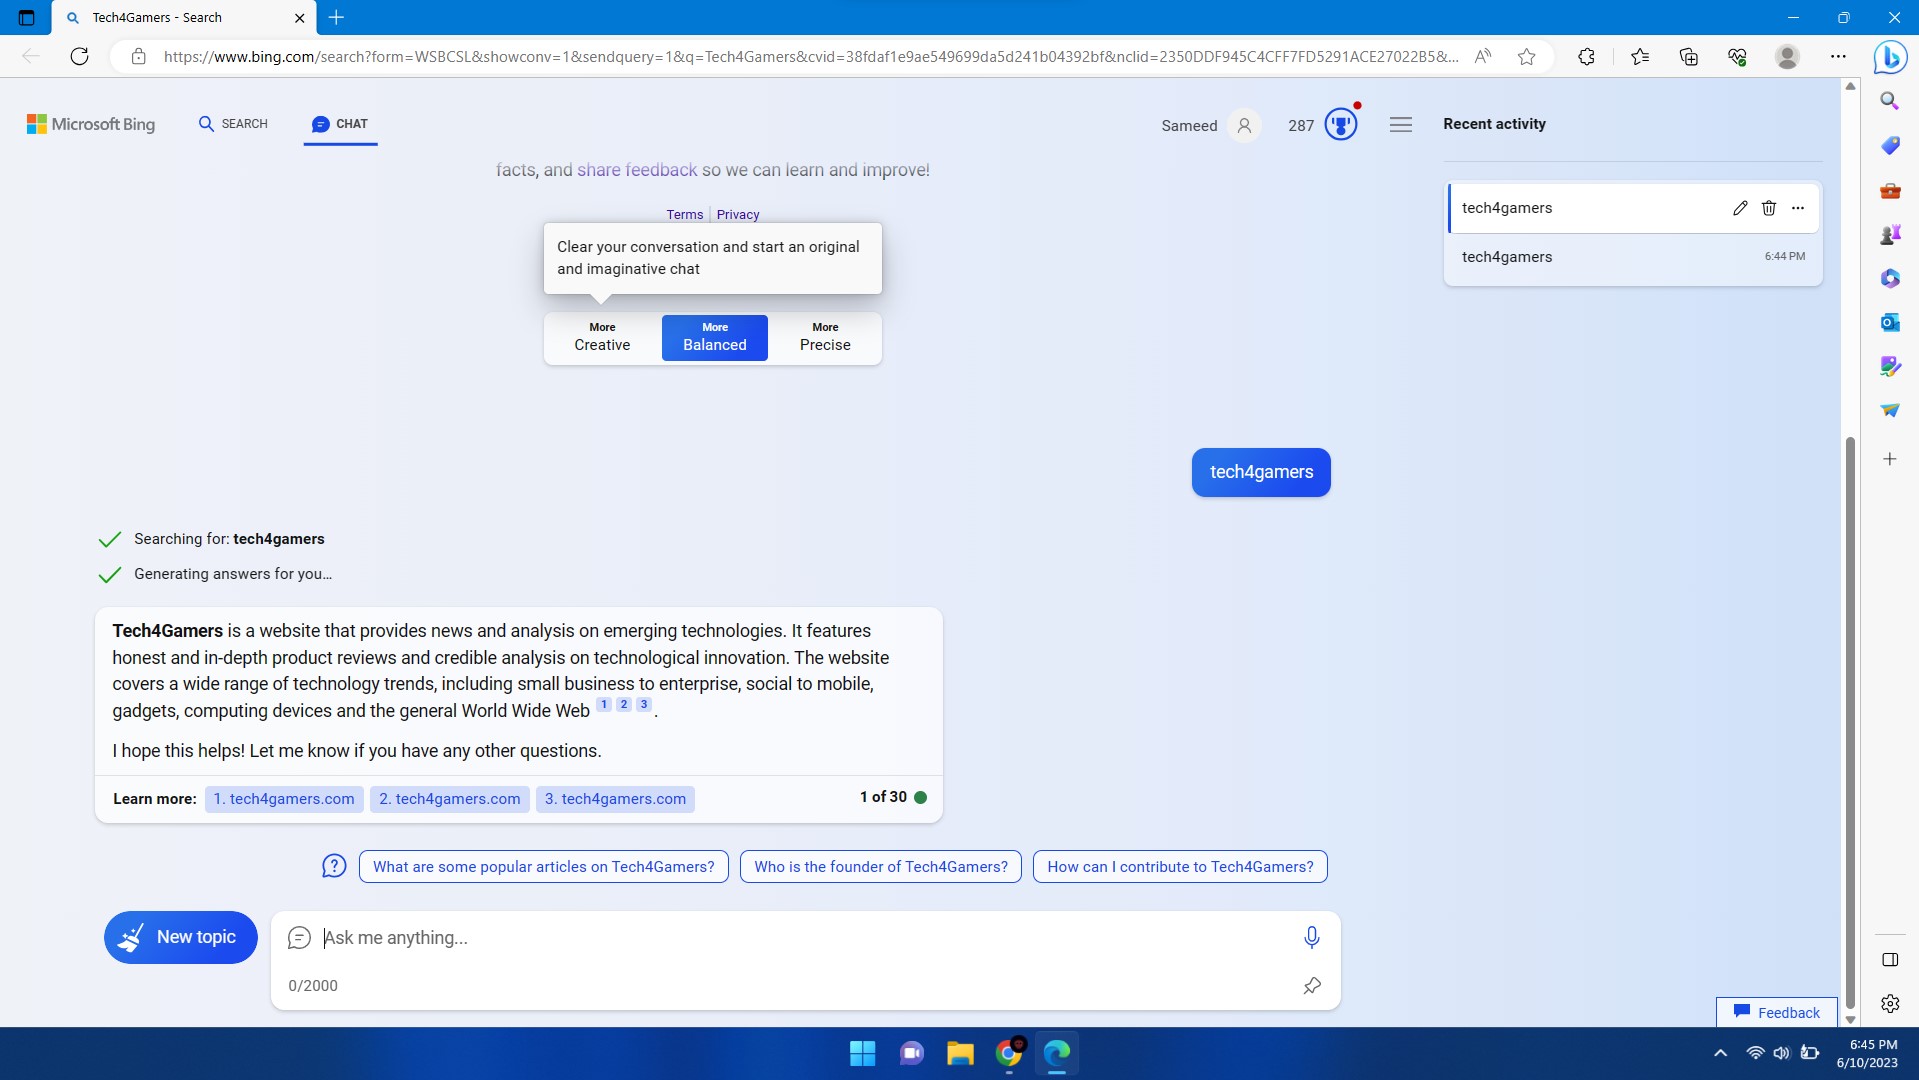Open the Tools briefcase sidebar icon
This screenshot has width=1919, height=1080.
(1889, 190)
